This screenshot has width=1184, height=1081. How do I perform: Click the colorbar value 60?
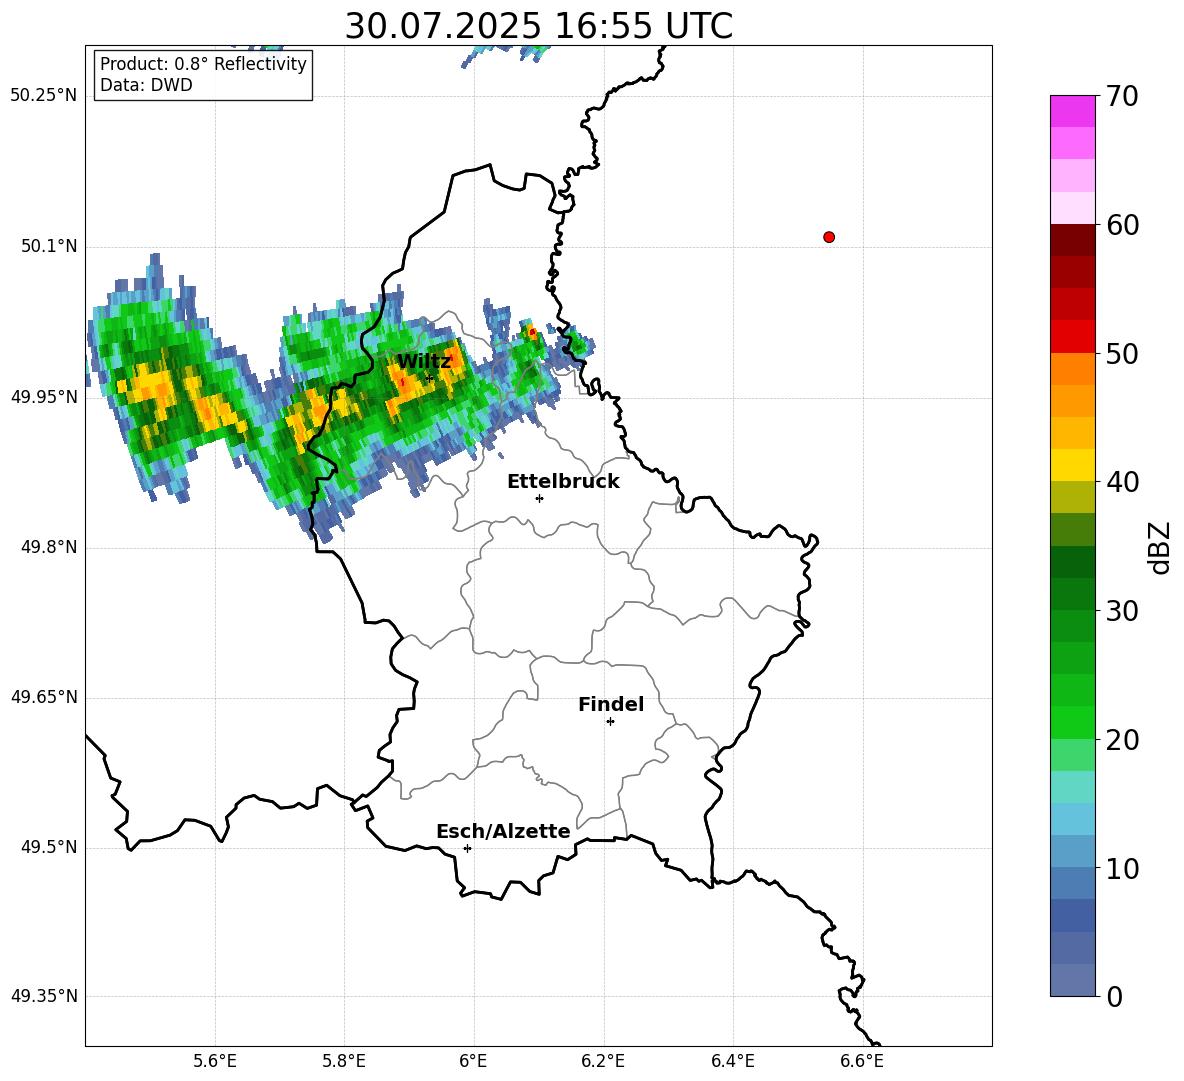1122,225
